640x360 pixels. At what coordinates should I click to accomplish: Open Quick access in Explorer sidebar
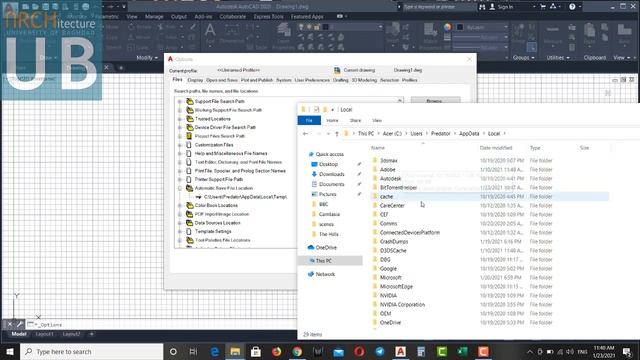click(x=329, y=154)
